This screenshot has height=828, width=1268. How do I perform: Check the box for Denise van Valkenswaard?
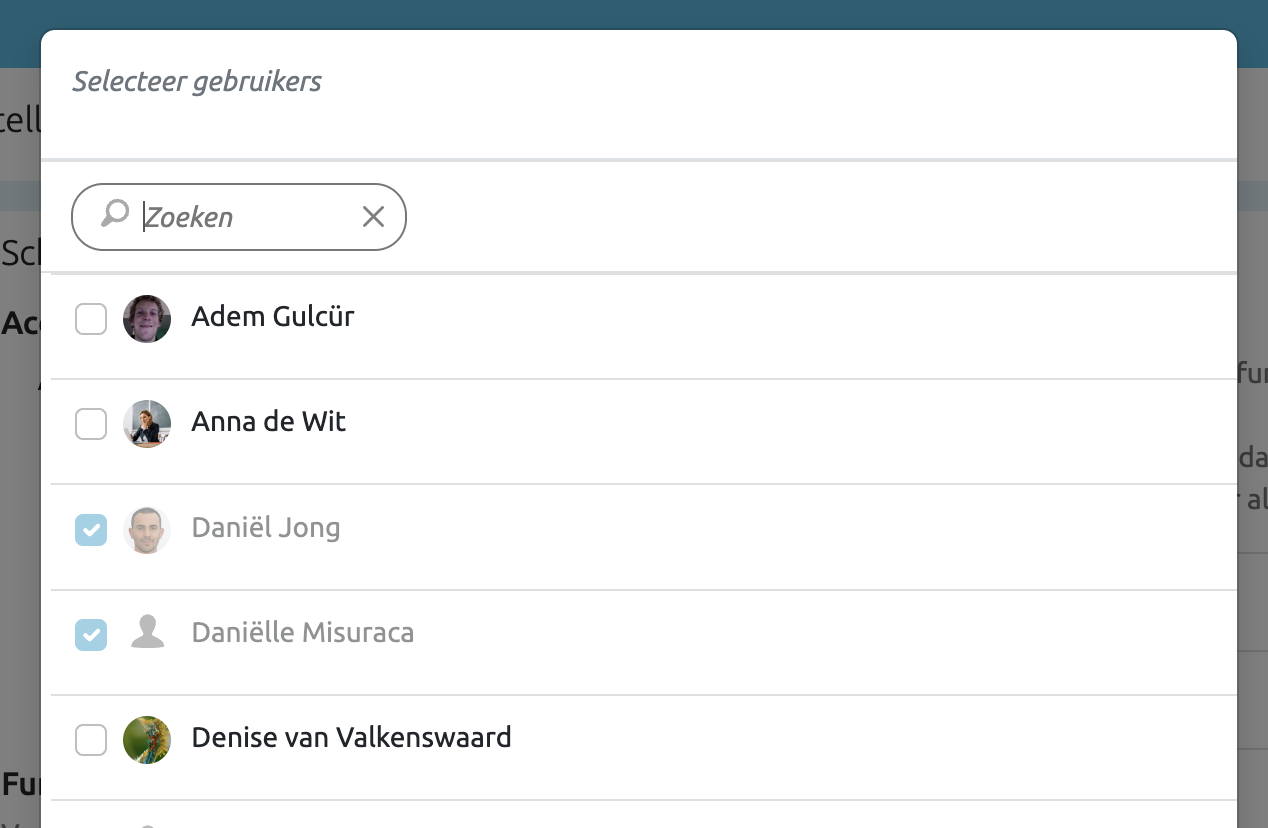pyautogui.click(x=91, y=740)
